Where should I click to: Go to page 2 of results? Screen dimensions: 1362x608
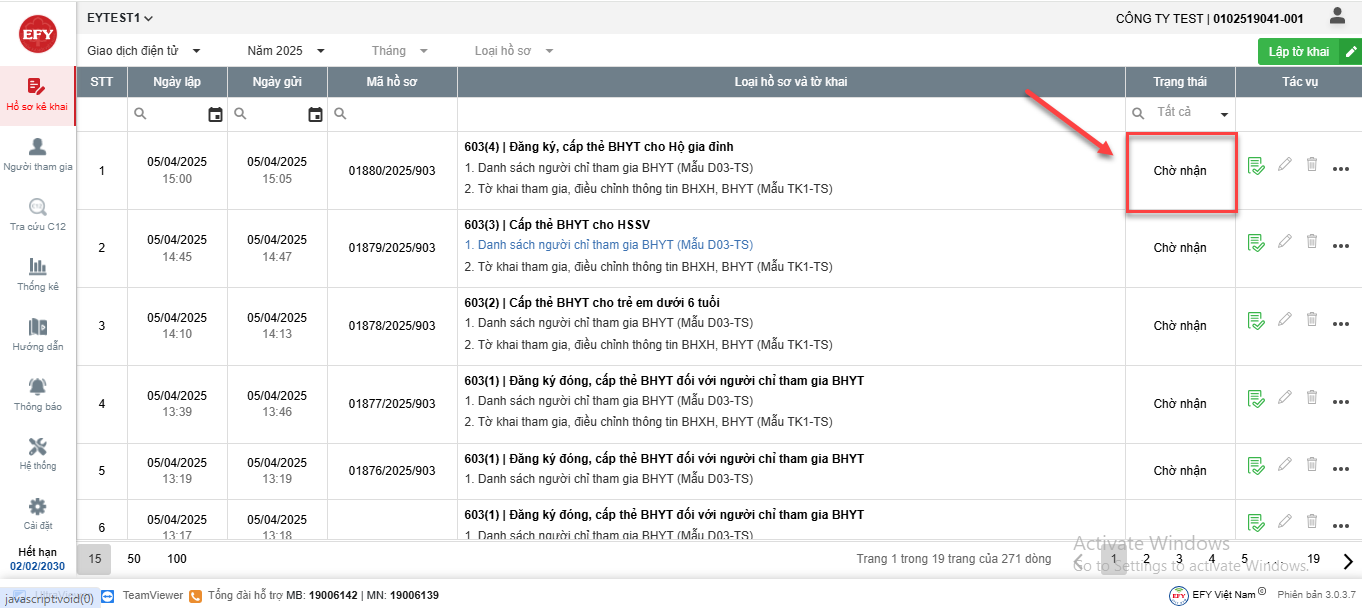tap(1146, 559)
